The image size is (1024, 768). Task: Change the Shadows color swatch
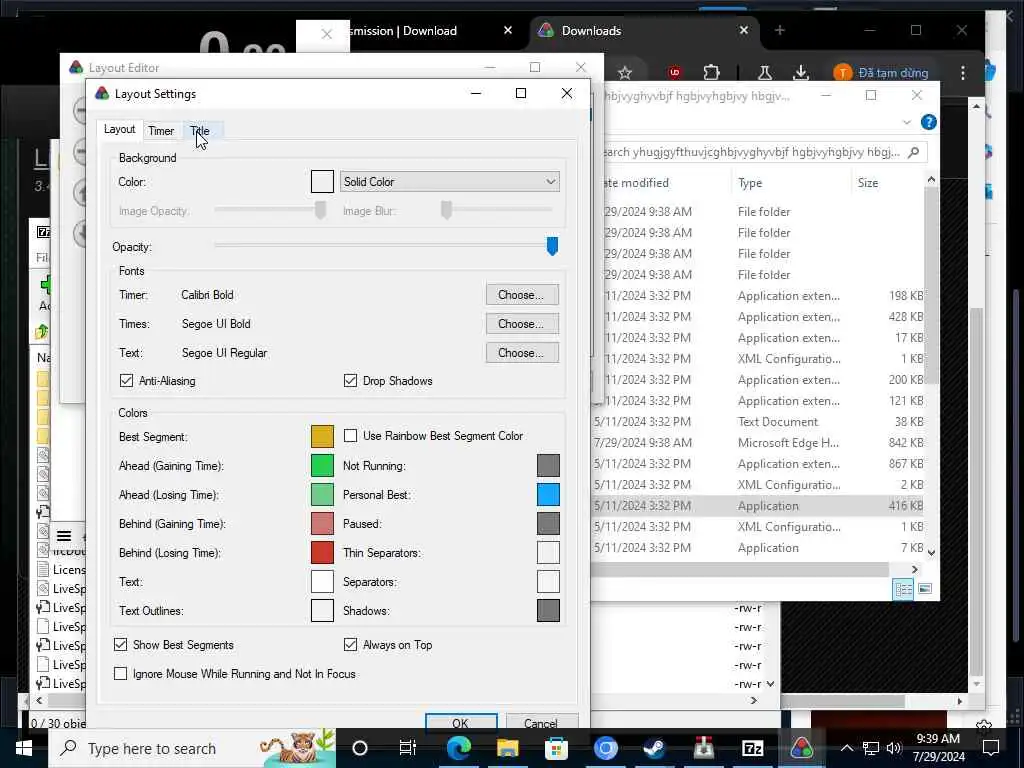click(x=548, y=611)
